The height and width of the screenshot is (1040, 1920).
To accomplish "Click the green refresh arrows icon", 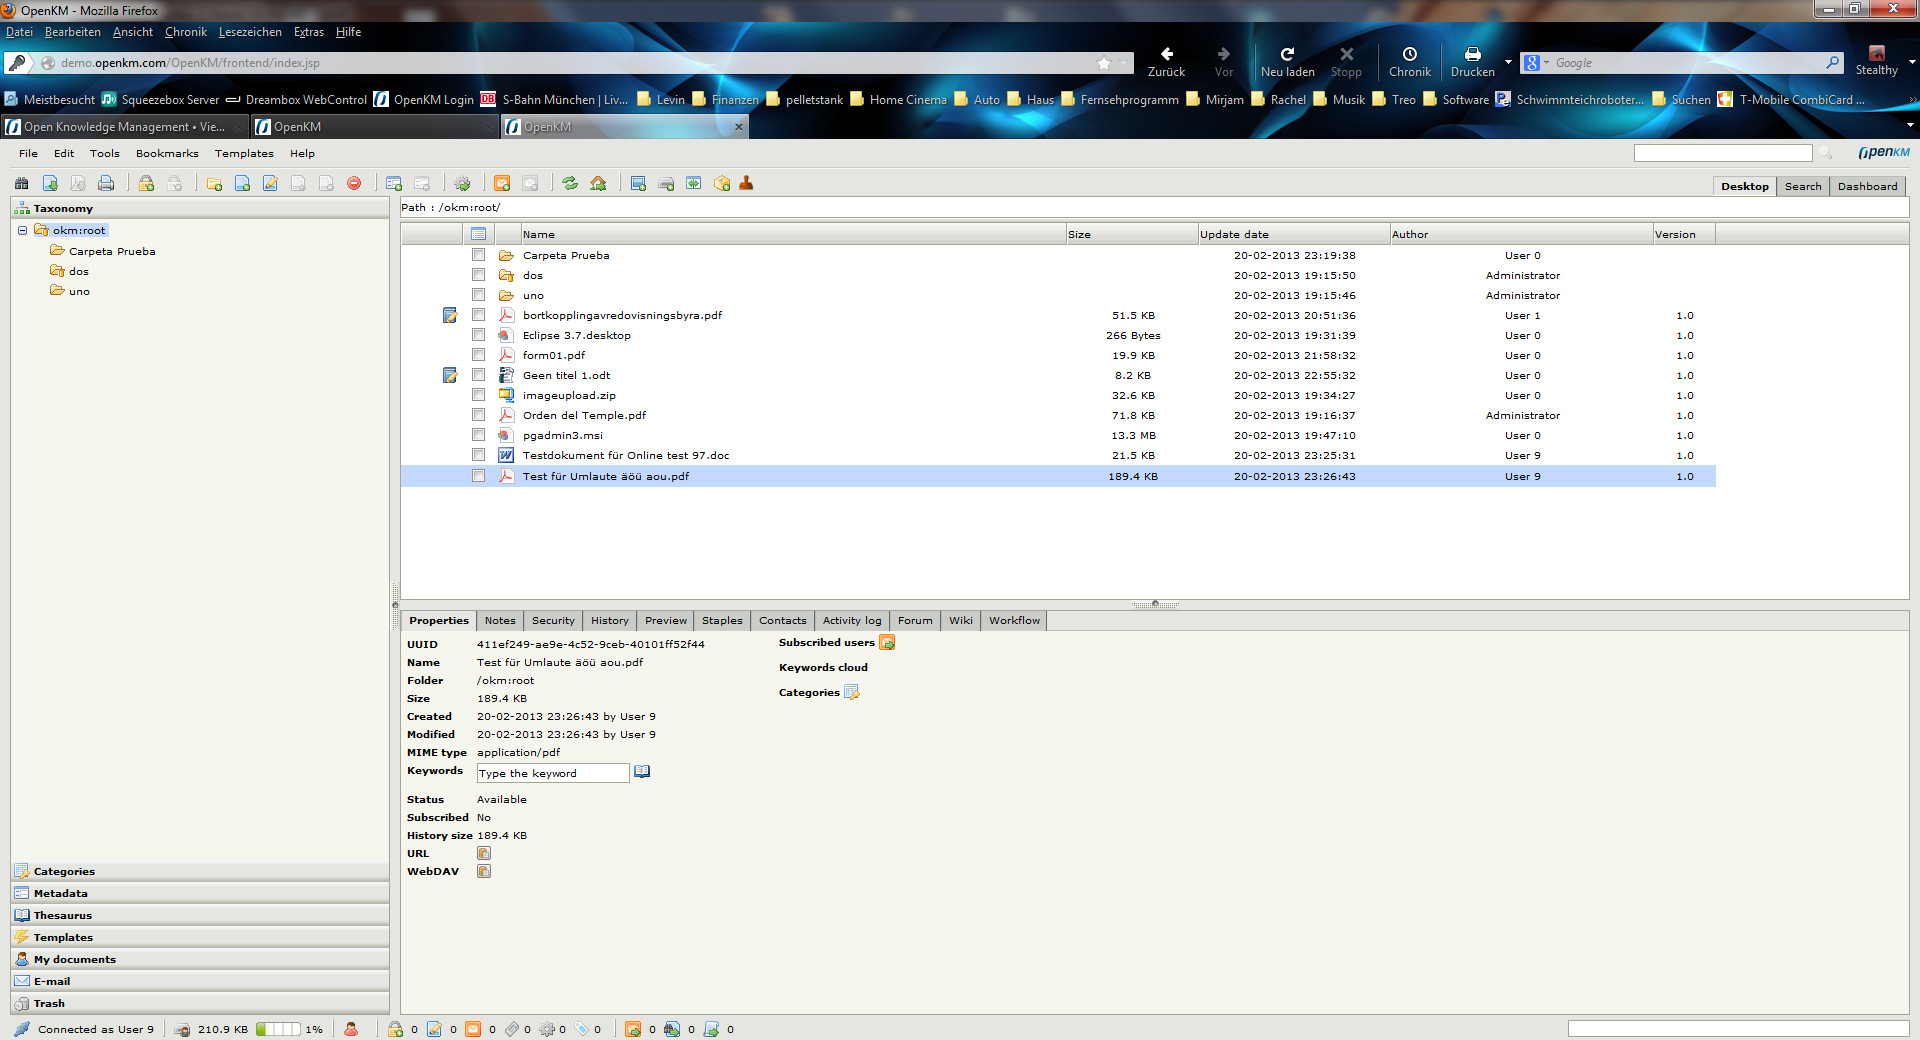I will (x=570, y=183).
